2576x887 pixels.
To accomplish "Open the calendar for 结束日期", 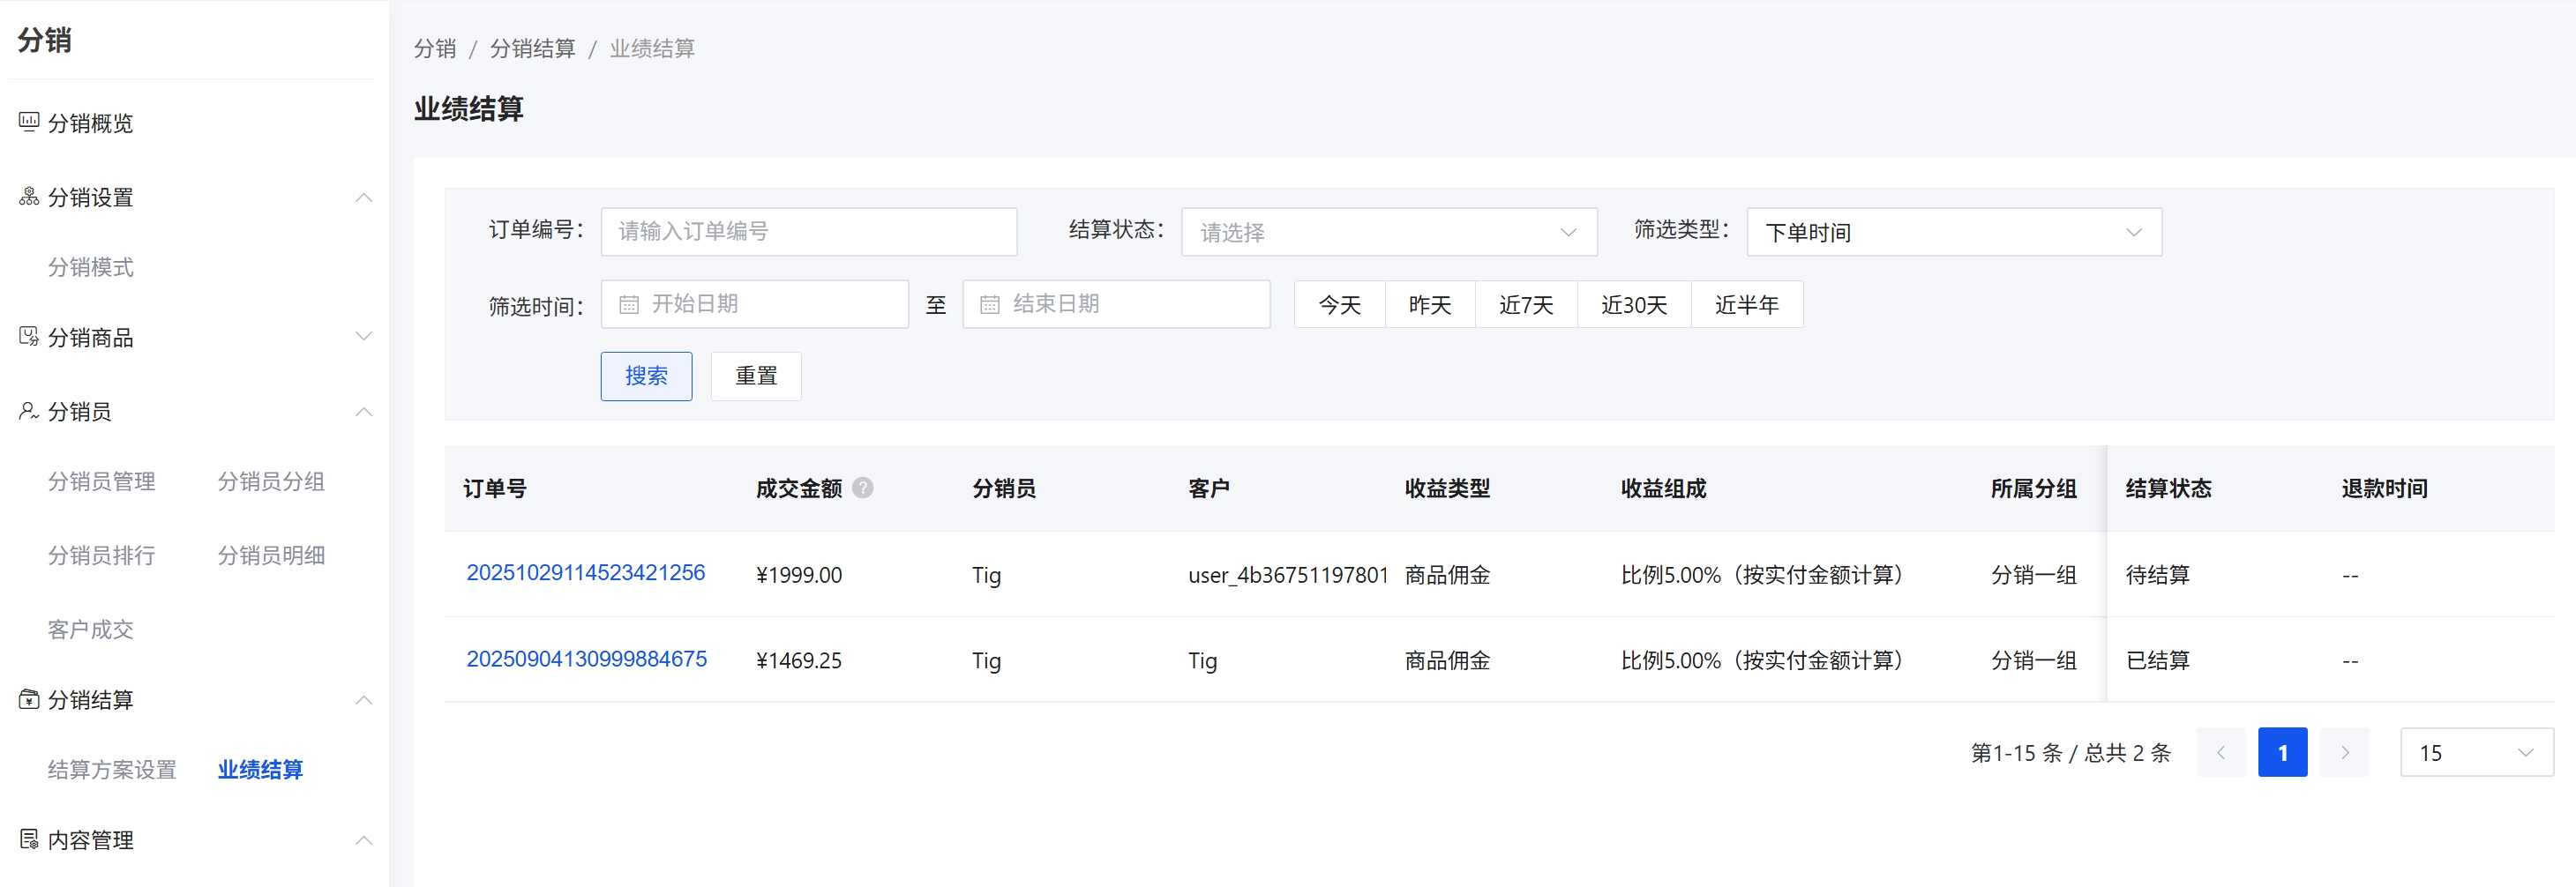I will 991,304.
